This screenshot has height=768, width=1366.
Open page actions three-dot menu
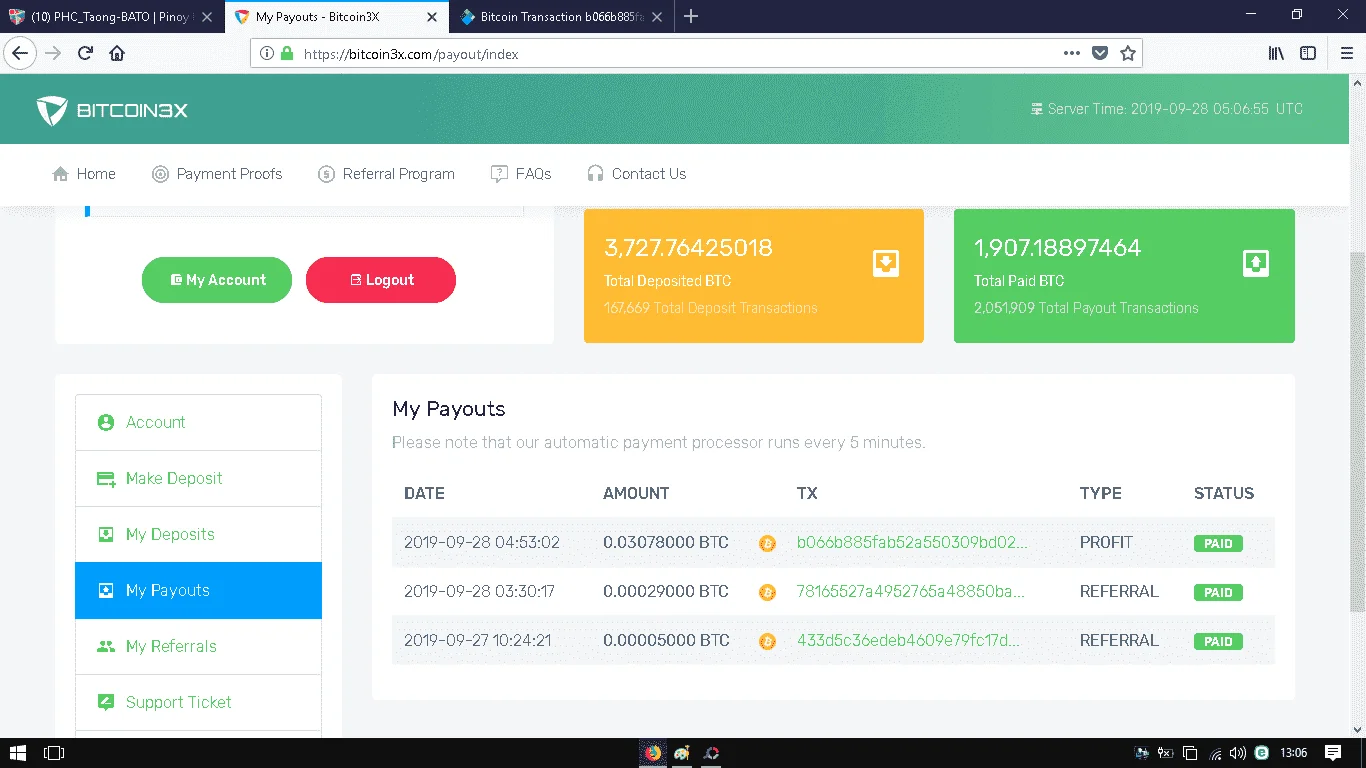click(1071, 54)
